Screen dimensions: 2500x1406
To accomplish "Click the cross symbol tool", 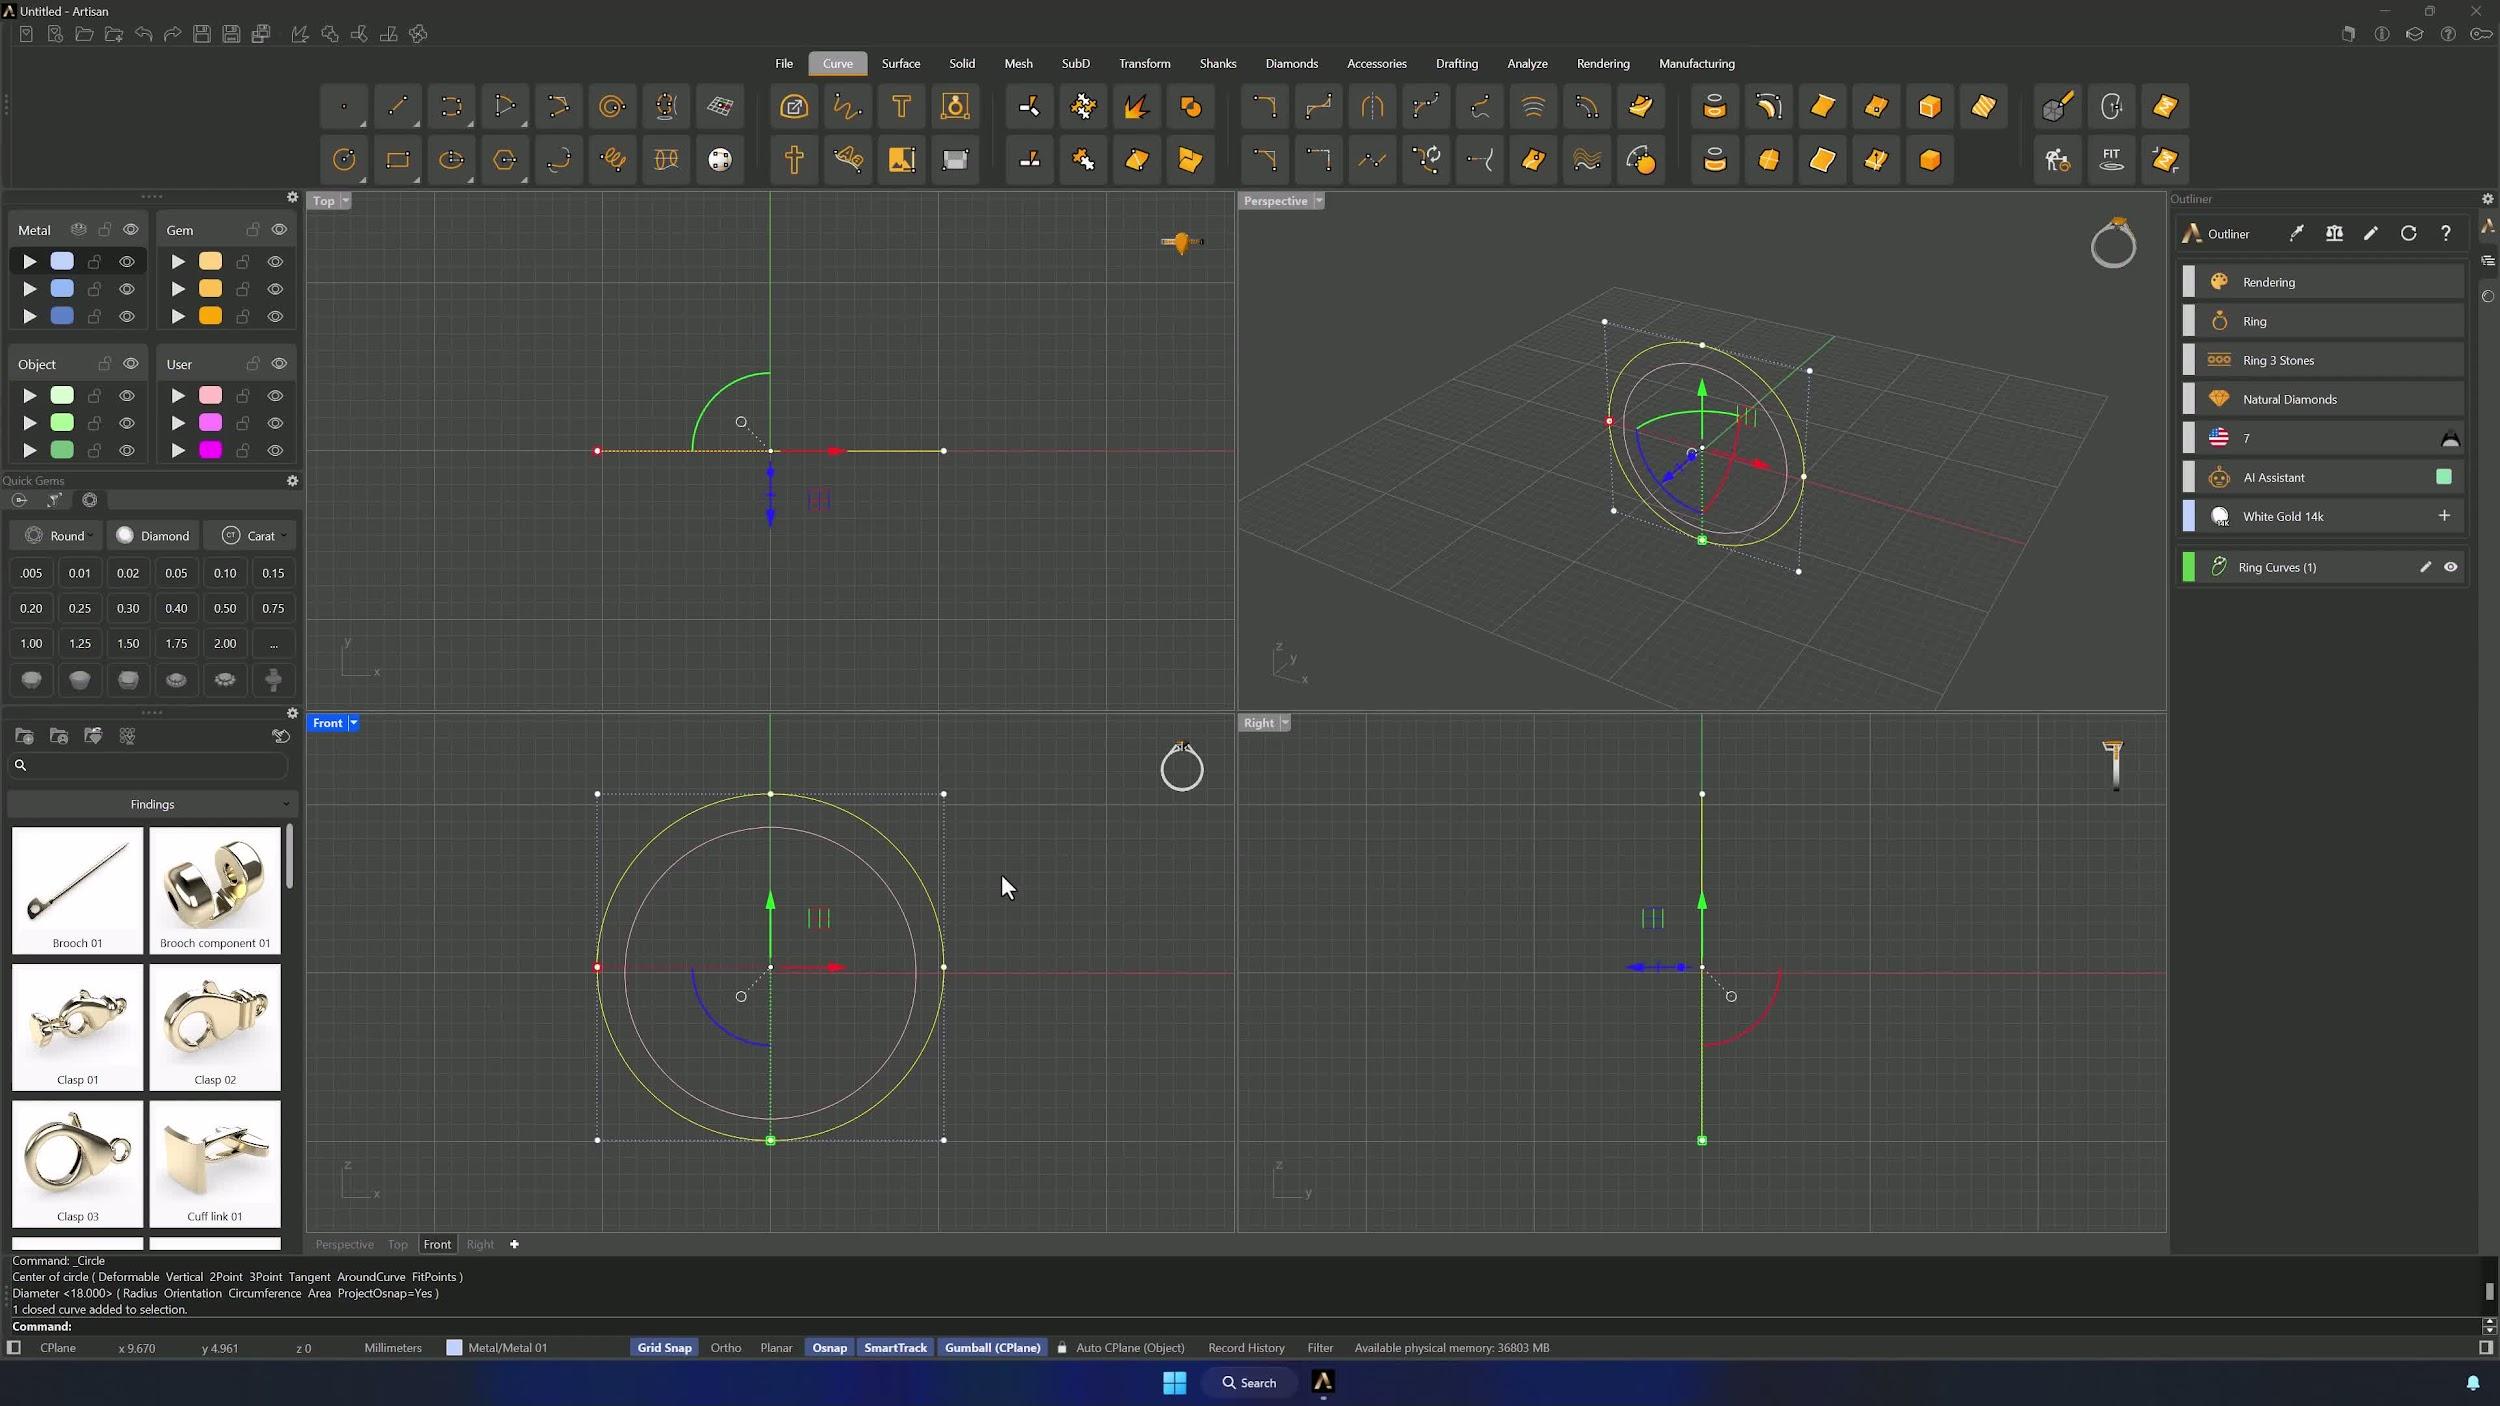I will [x=794, y=160].
